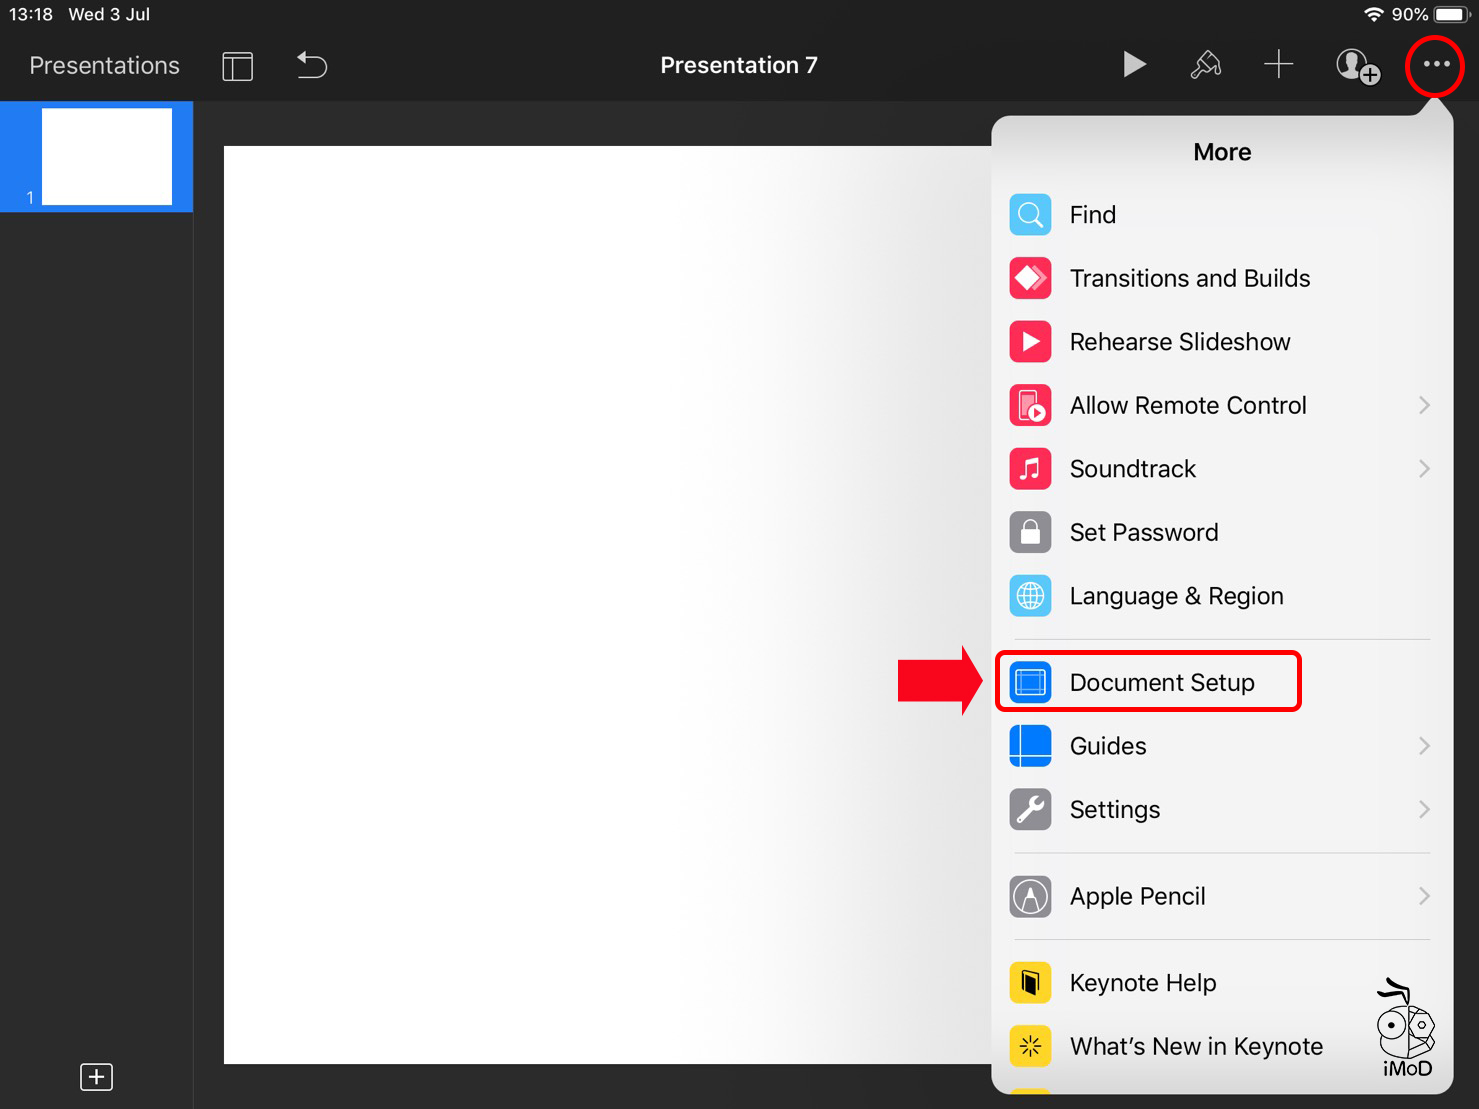Toggle the slide navigator view icon
1479x1109 pixels.
tap(237, 66)
